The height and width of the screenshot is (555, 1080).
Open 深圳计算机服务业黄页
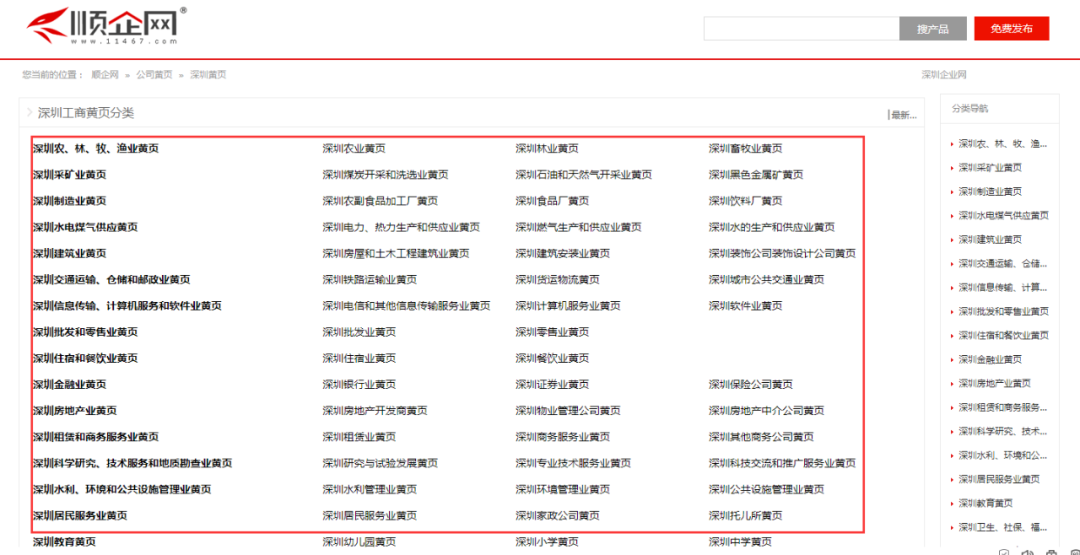[x=568, y=306]
